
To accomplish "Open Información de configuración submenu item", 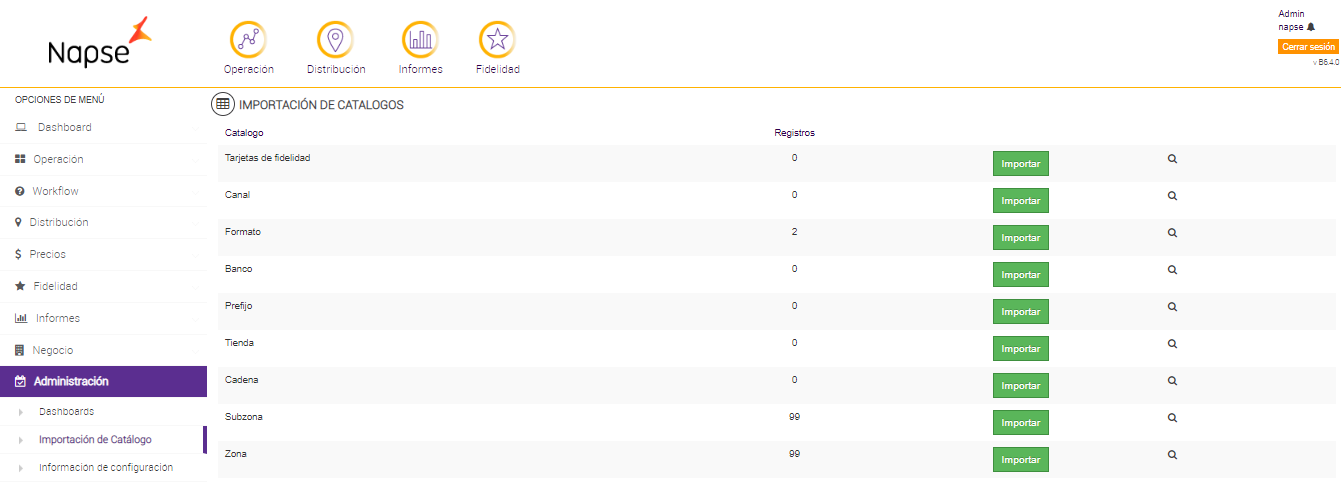I will (105, 467).
